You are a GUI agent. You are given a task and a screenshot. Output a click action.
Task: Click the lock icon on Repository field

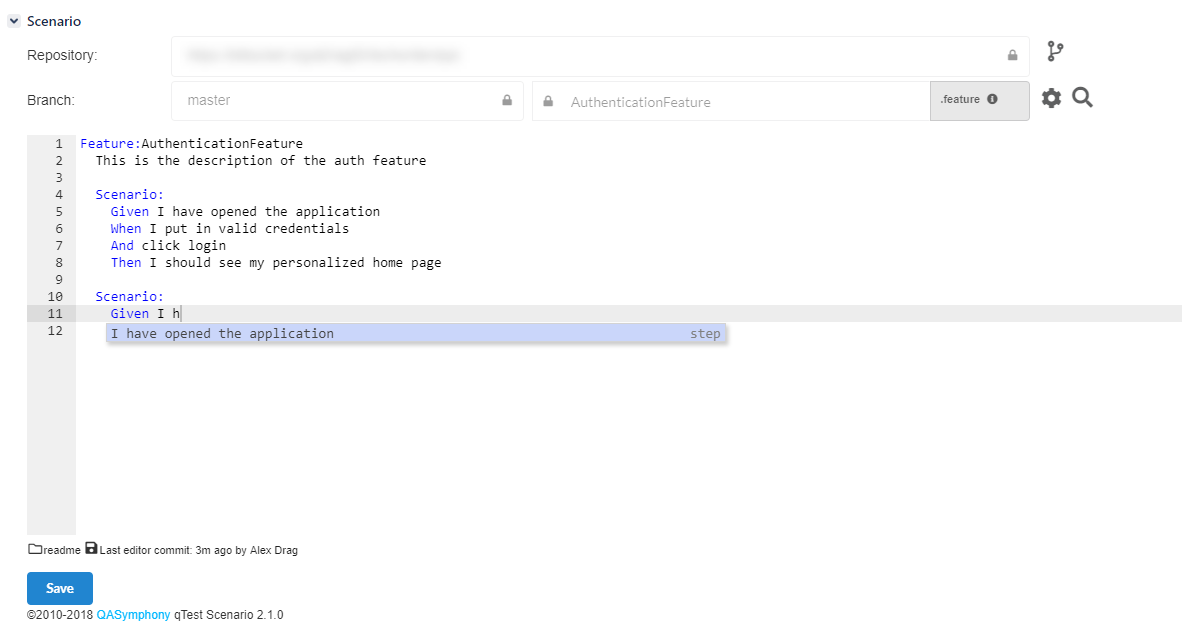pyautogui.click(x=1012, y=56)
